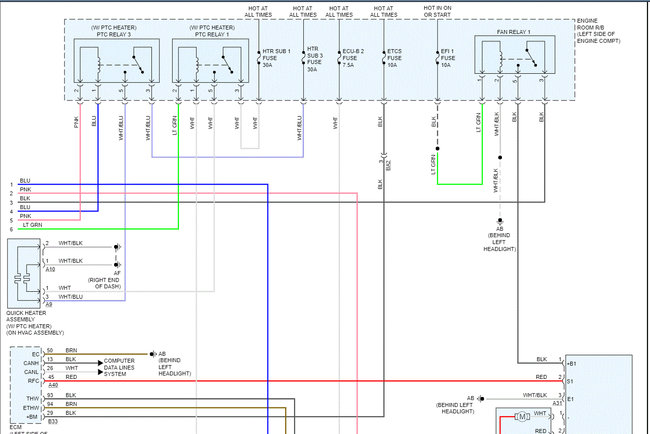650x434 pixels.
Task: Click the EA2 connector label on the BLK wire
Action: (x=388, y=165)
